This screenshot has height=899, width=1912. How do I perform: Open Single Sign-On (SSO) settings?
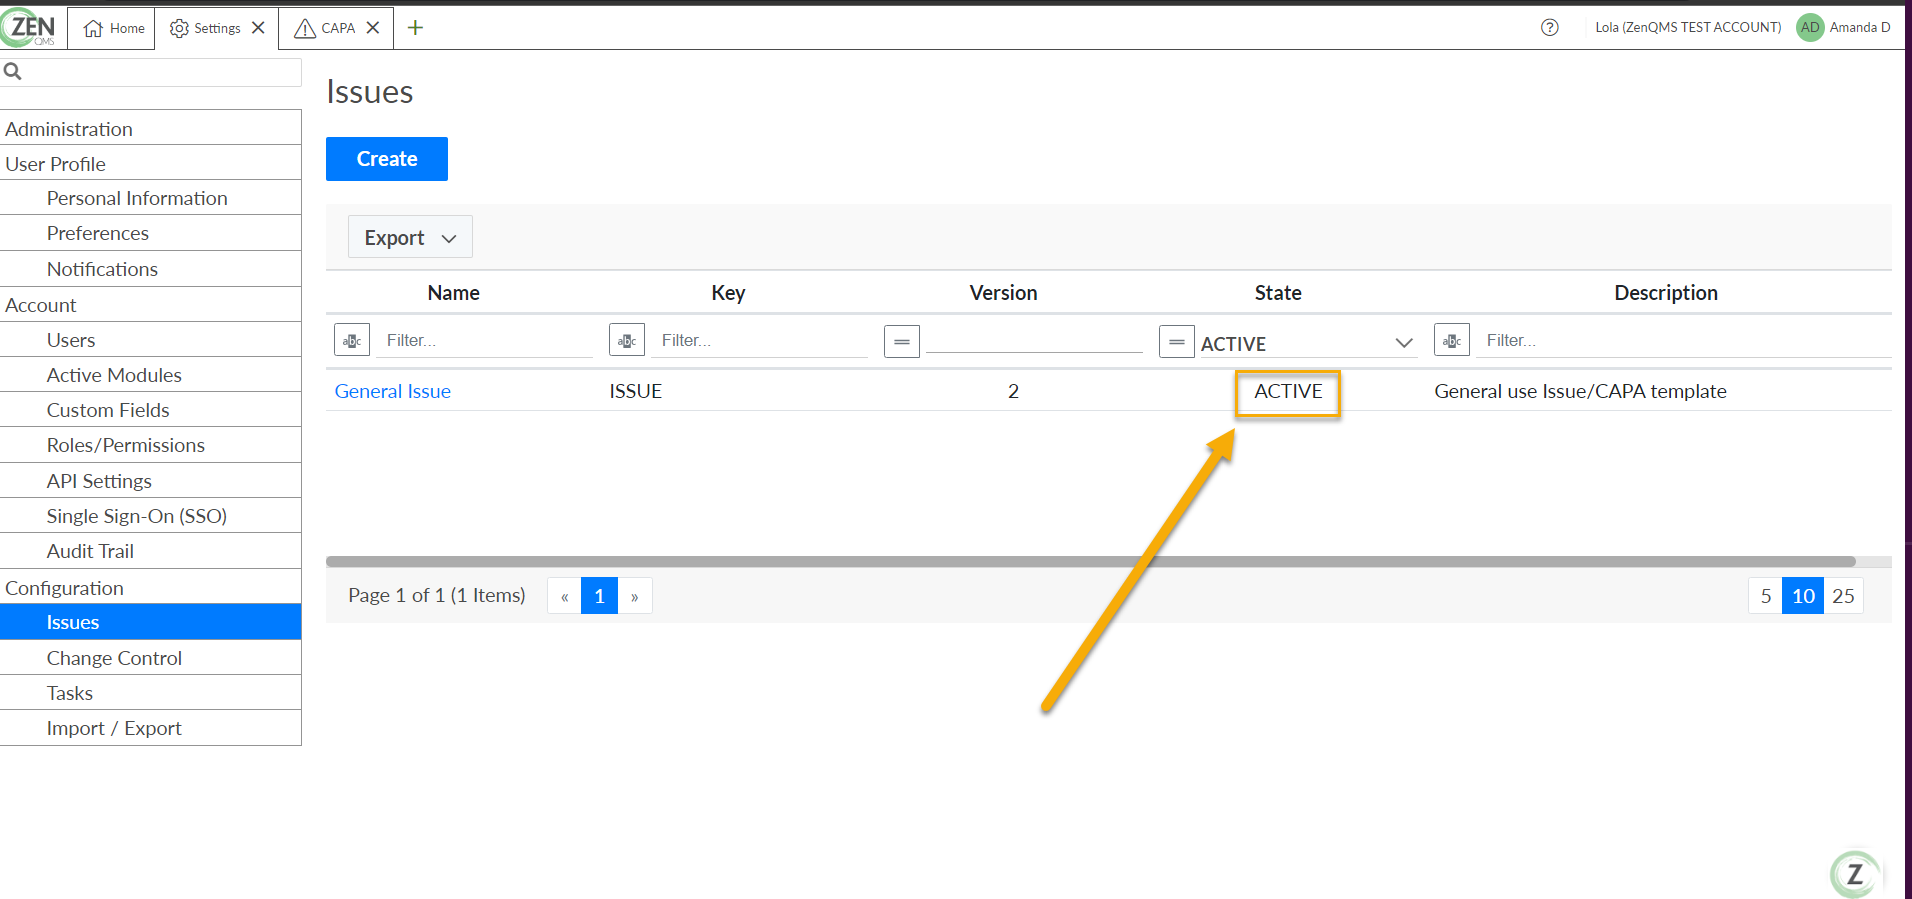tap(150, 516)
